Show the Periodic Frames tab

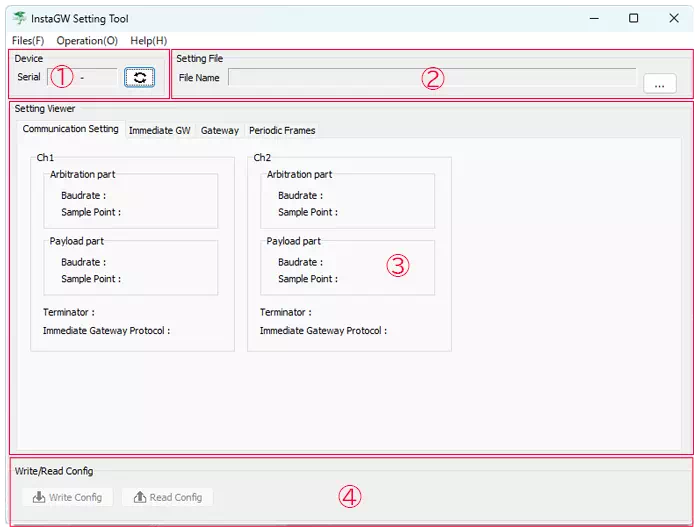click(282, 131)
